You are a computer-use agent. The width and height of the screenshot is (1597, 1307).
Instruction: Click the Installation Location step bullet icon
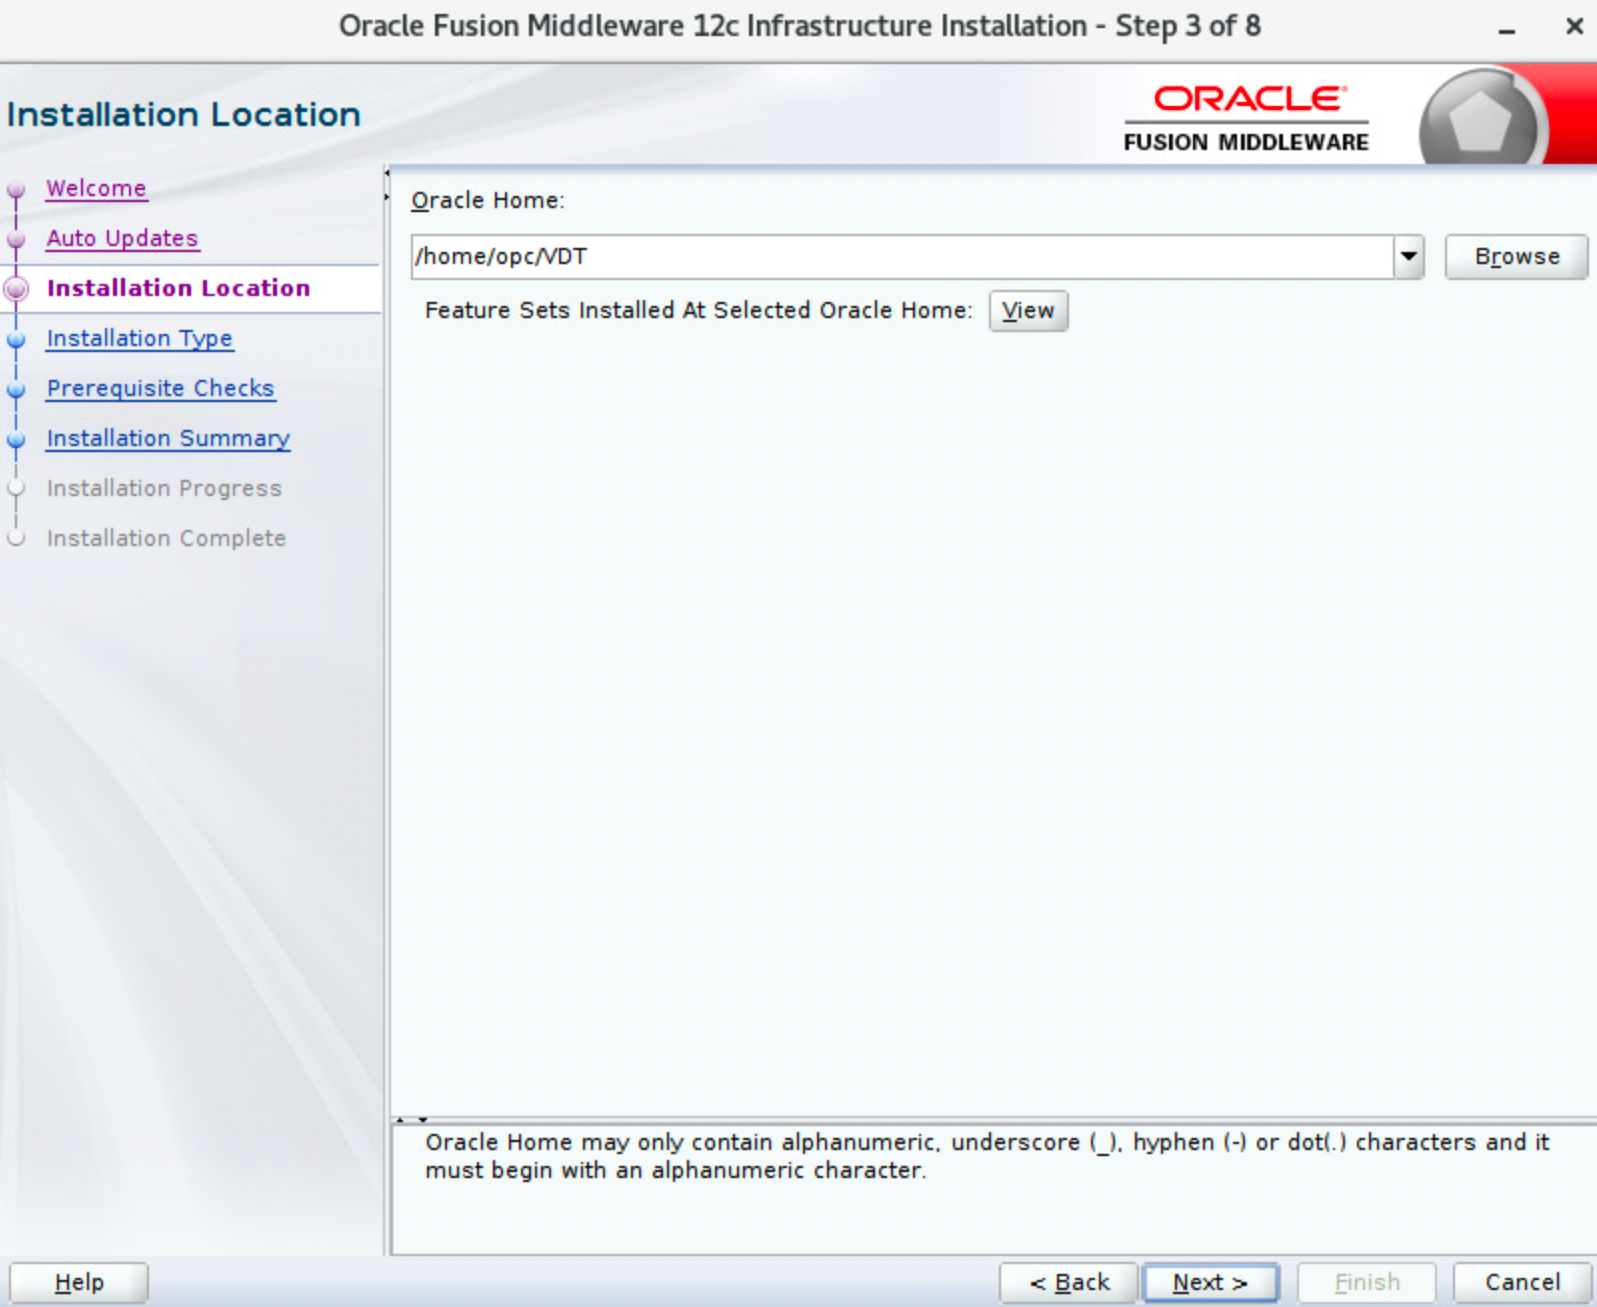click(16, 289)
